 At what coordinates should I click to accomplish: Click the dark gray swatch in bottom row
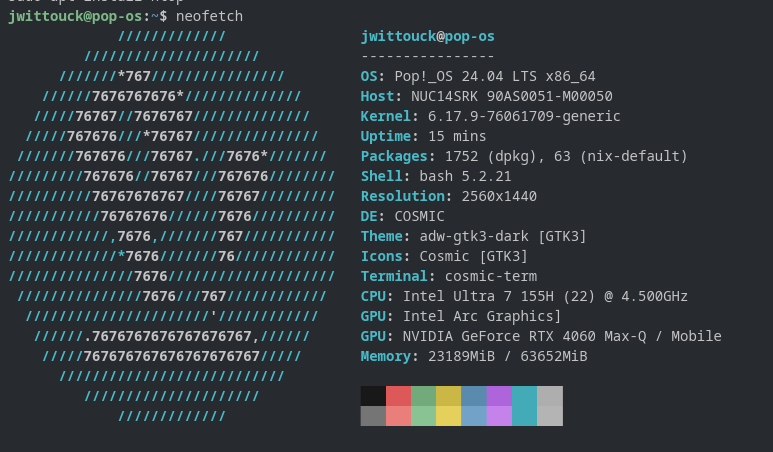(x=373, y=416)
